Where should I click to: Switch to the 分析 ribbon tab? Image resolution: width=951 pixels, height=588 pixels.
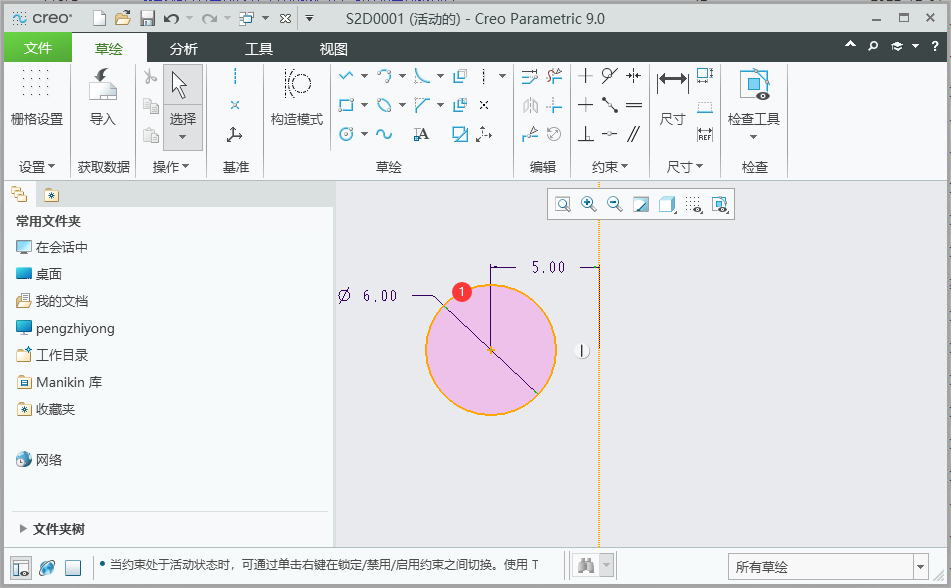(x=184, y=49)
